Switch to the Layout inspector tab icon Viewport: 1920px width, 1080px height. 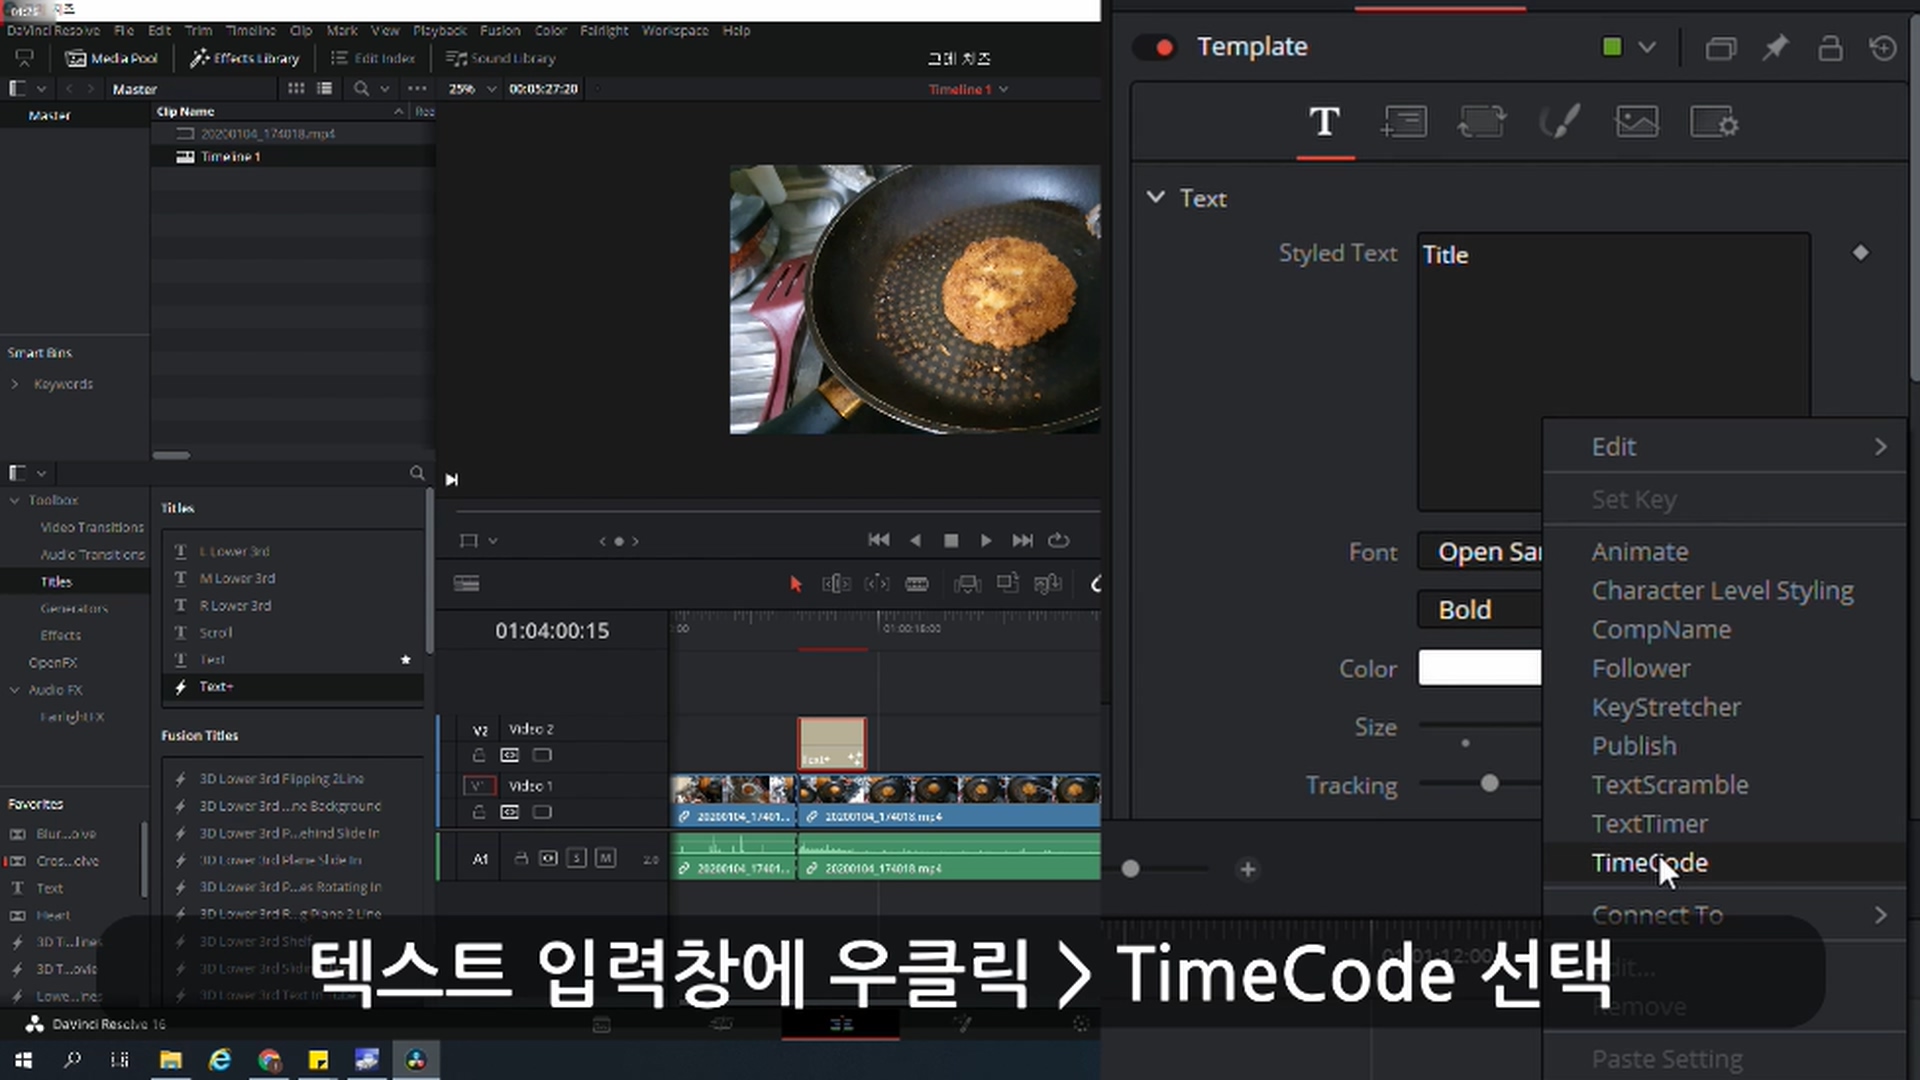pos(1404,122)
